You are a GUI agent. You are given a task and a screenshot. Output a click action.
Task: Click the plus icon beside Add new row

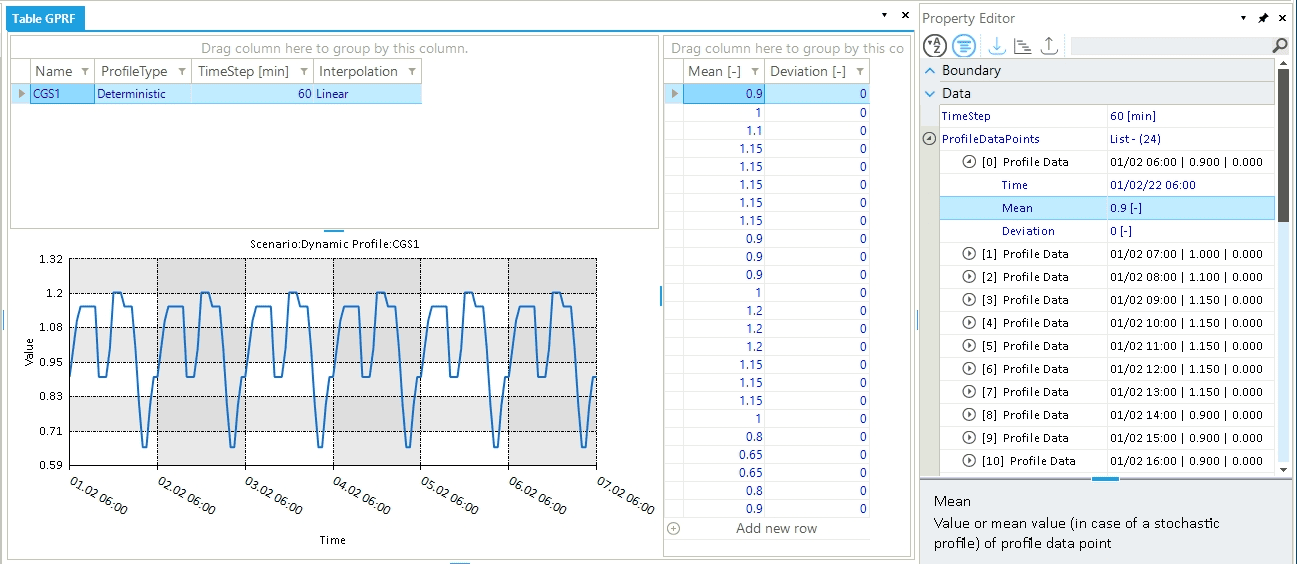pos(673,528)
